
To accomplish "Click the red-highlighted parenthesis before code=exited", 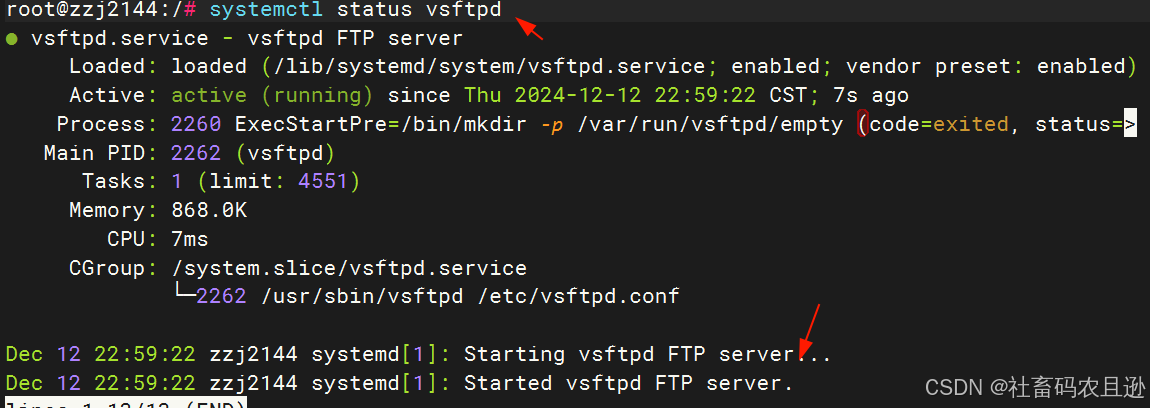I will click(x=862, y=125).
